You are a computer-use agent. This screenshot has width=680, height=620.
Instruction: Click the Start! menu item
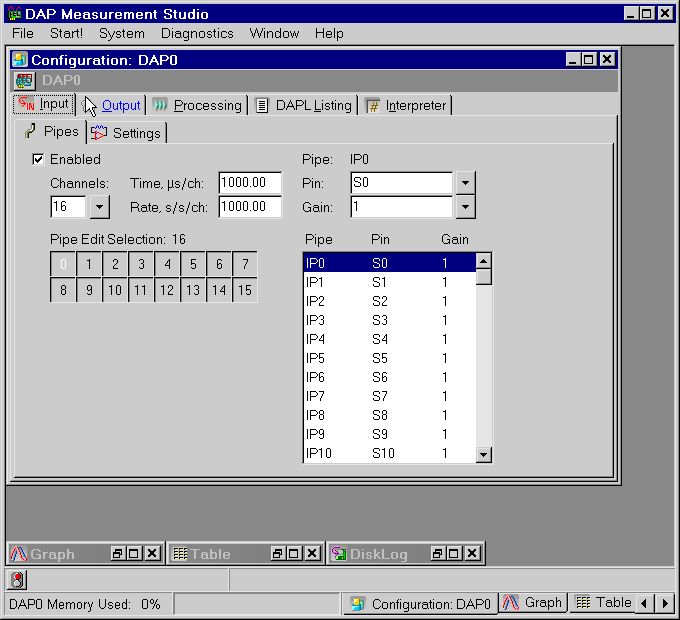(x=67, y=33)
